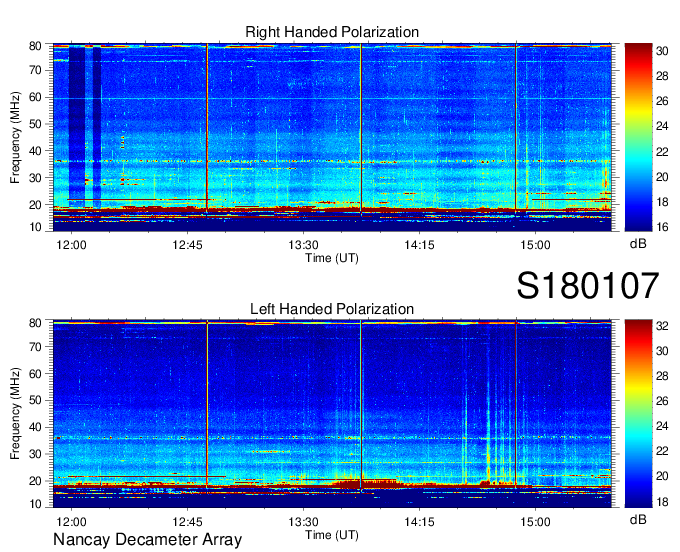Image resolution: width=680 pixels, height=552 pixels.
Task: Click the 10 MHz tick of left-handed plot
Action: click(35, 504)
